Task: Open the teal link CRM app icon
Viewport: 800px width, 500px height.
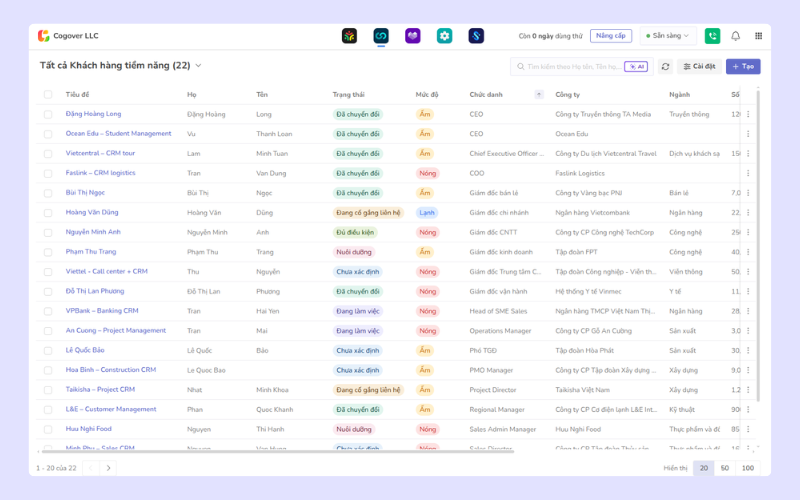Action: point(381,36)
